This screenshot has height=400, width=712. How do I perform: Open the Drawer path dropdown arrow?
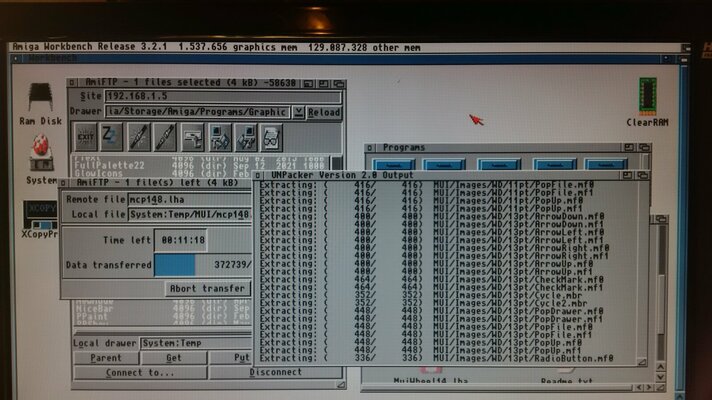(x=297, y=113)
